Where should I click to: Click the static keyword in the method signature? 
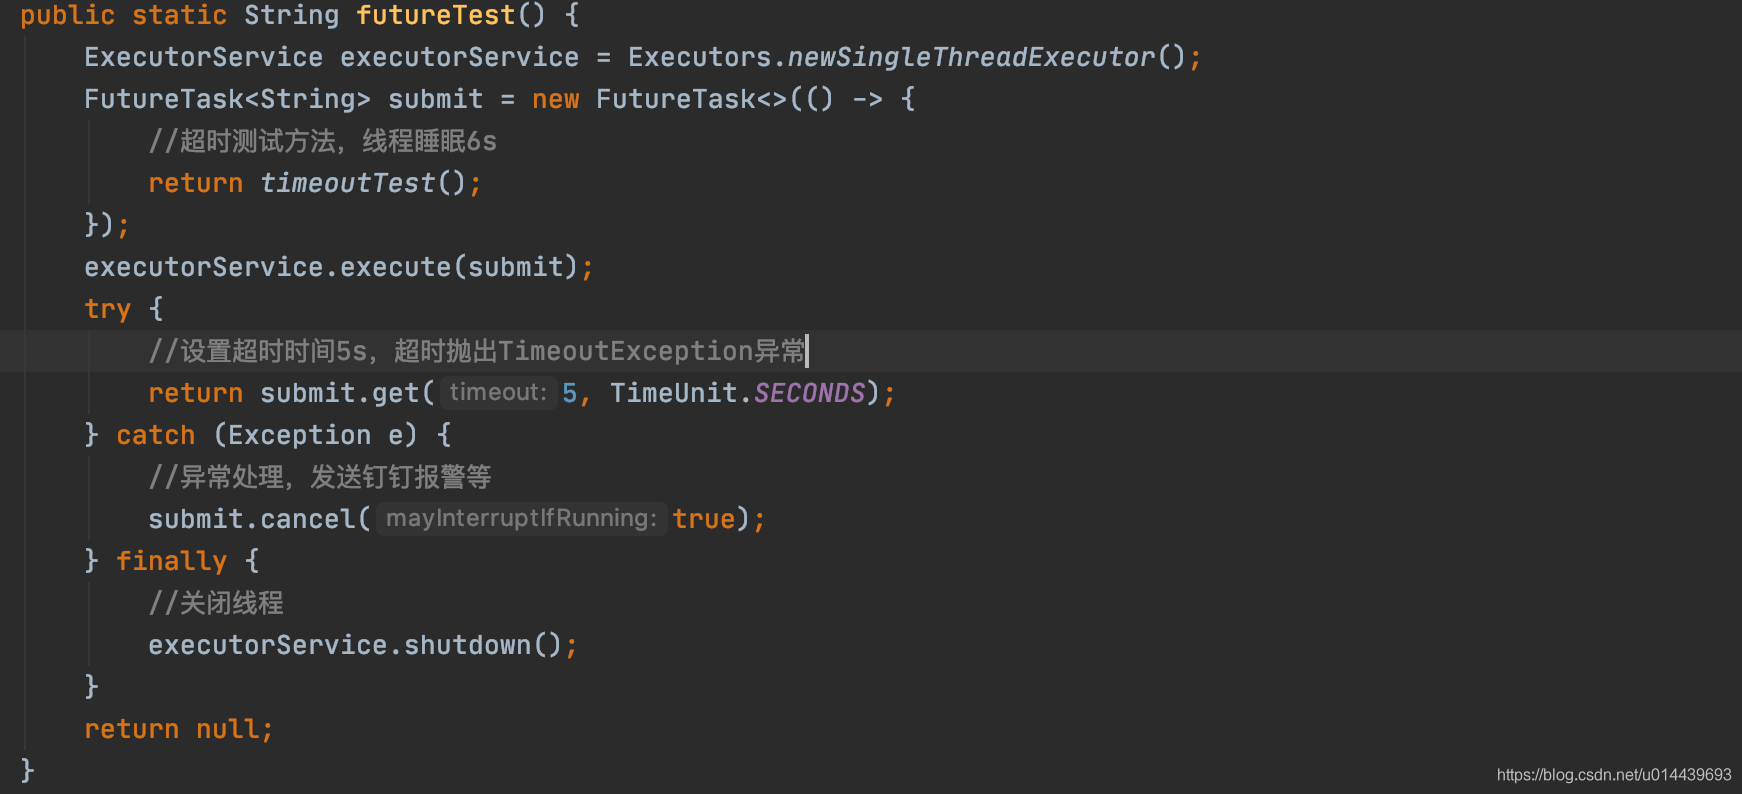179,15
